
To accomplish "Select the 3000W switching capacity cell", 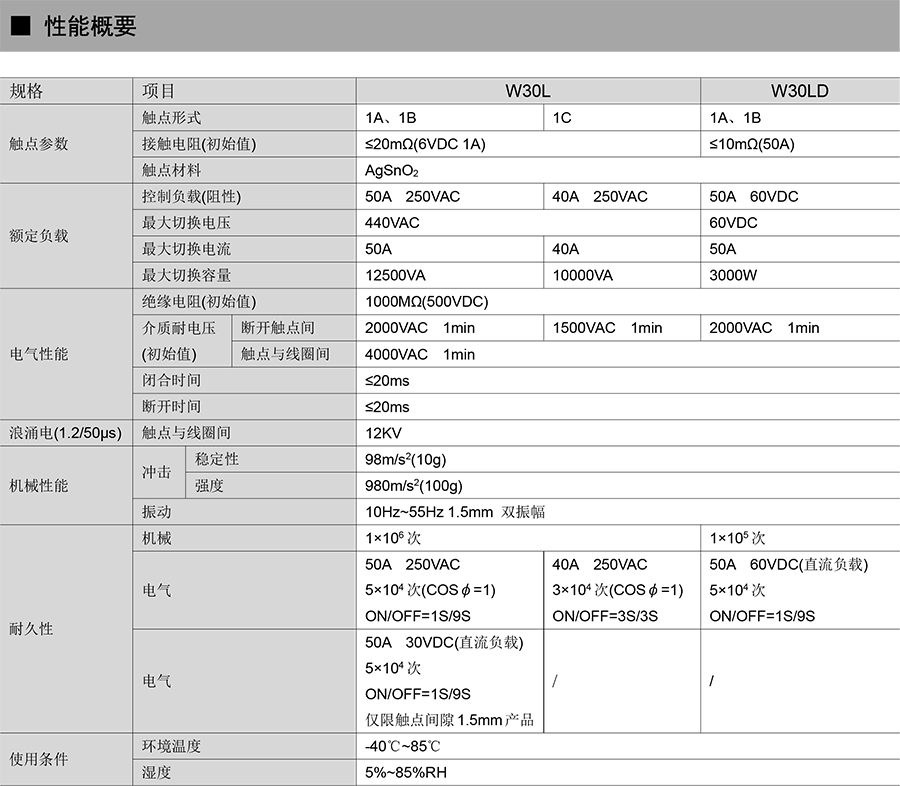I will (733, 275).
